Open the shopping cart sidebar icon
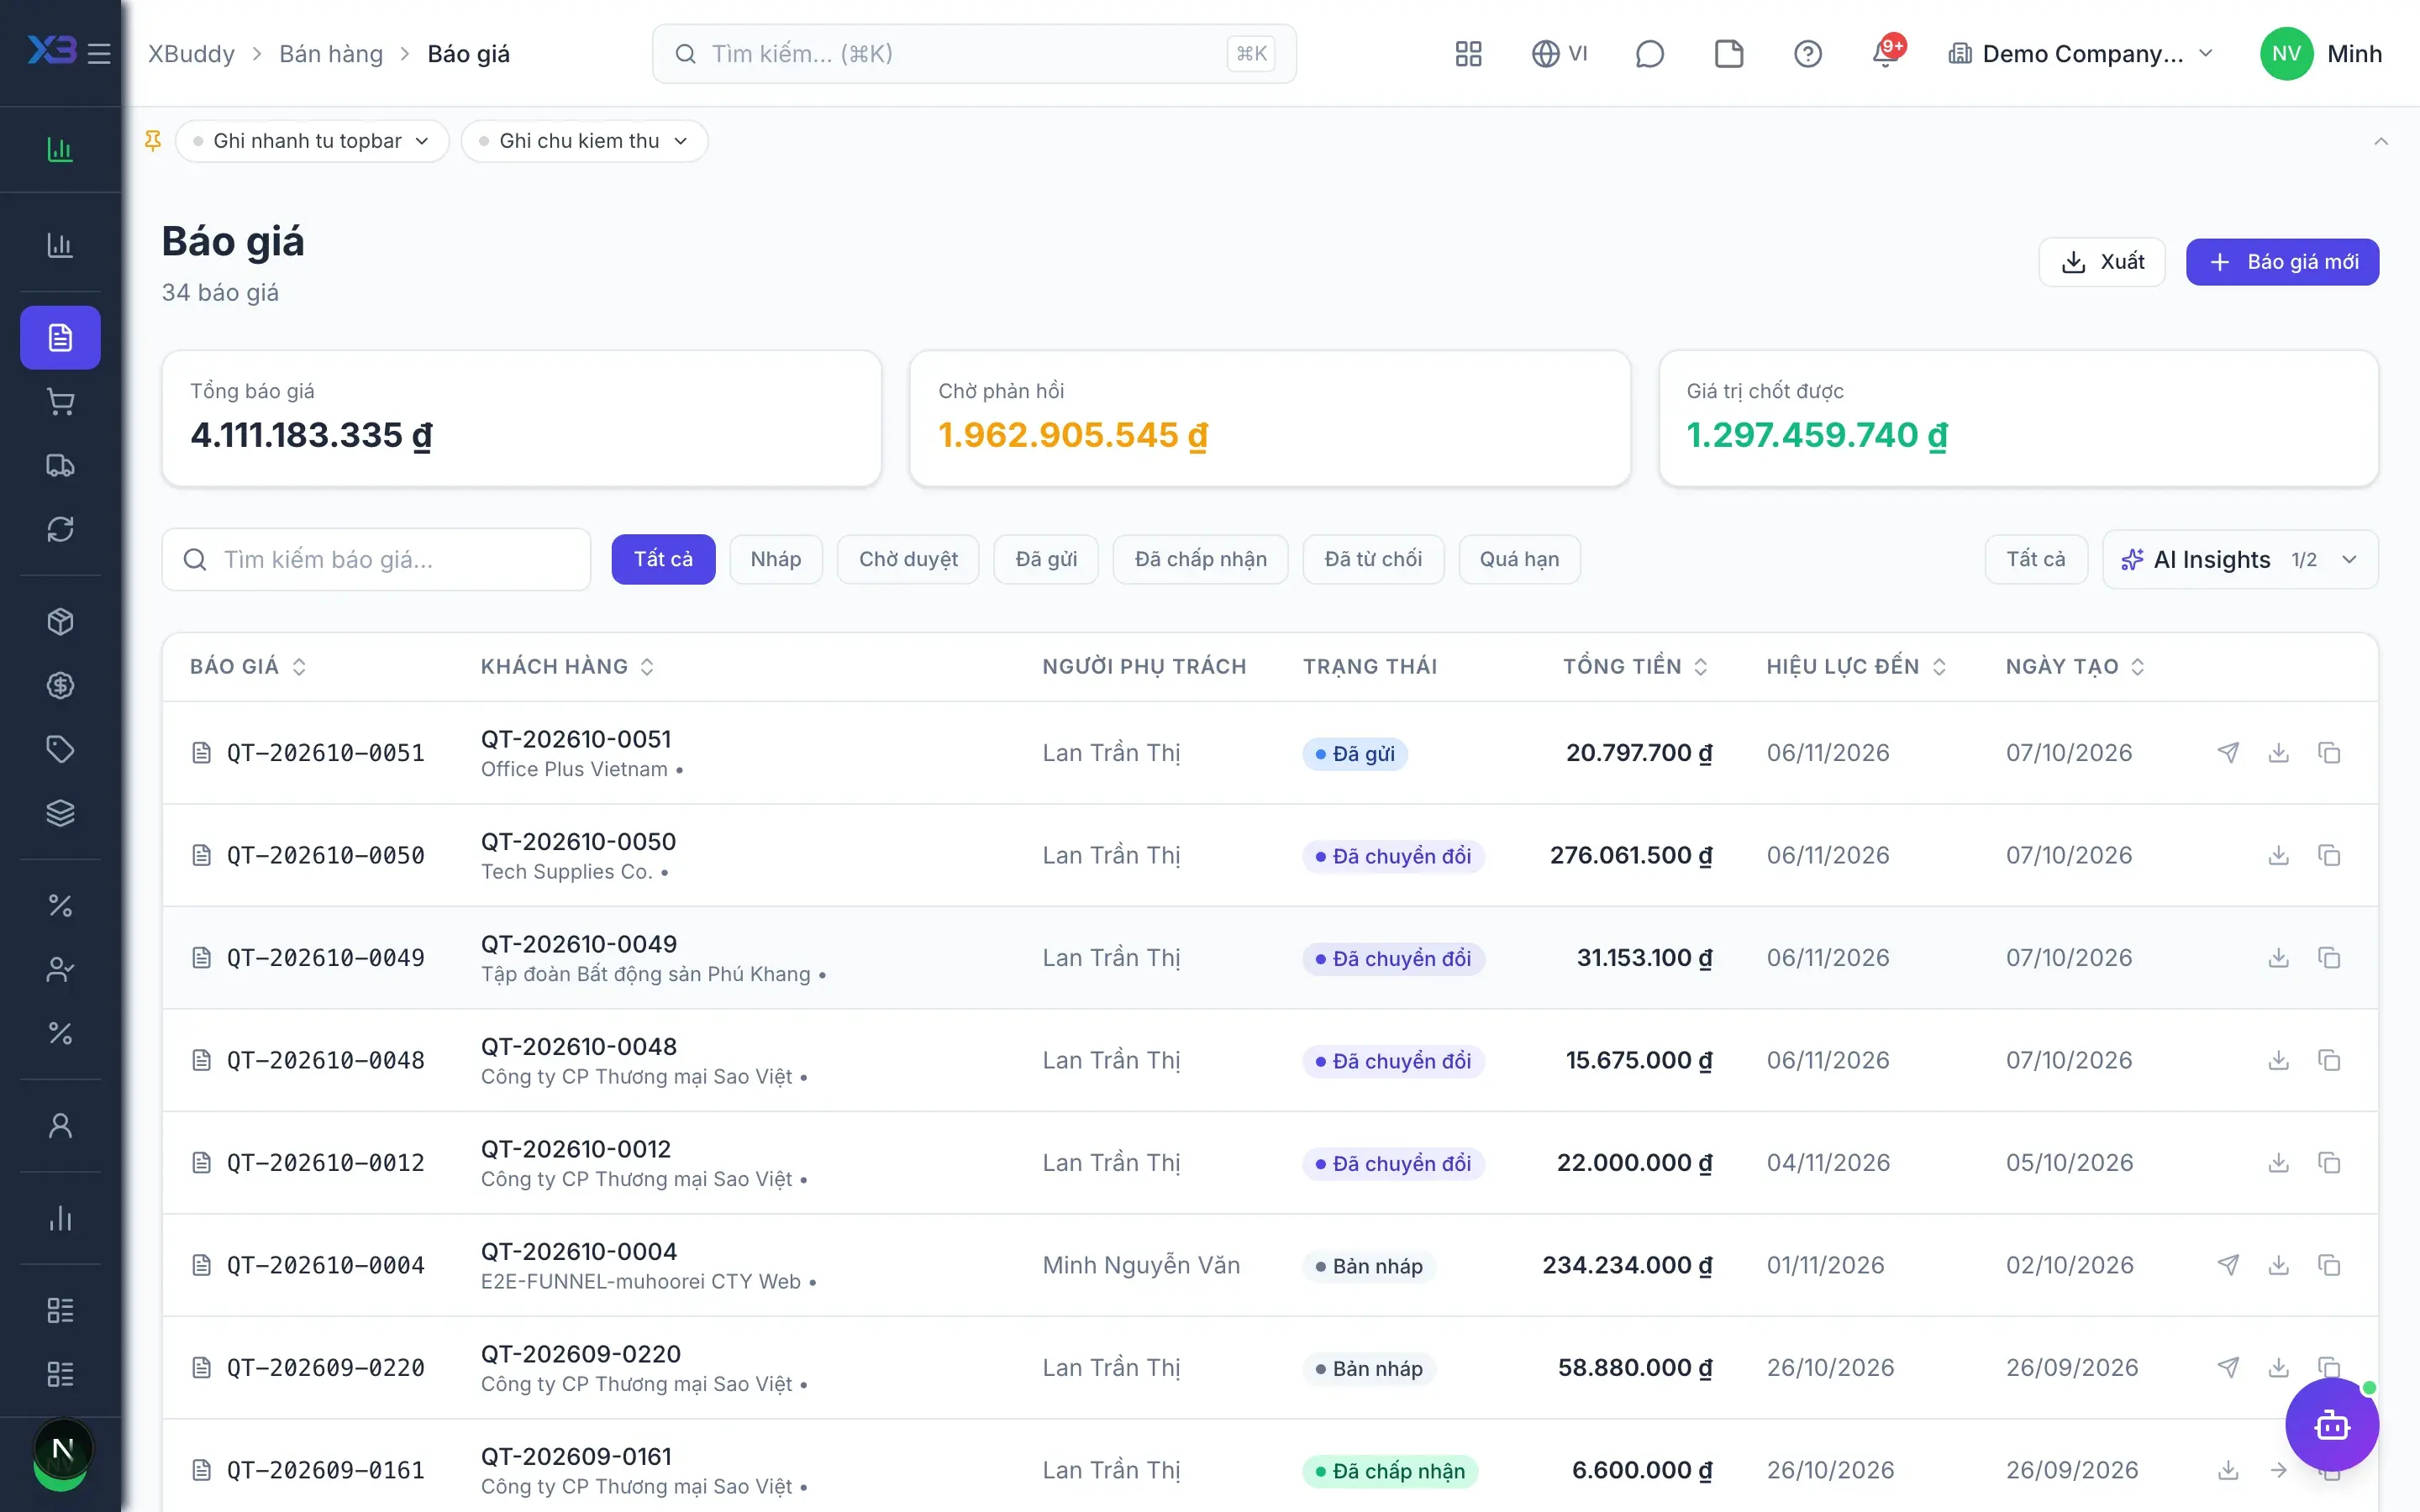The width and height of the screenshot is (2420, 1512). pos(60,402)
